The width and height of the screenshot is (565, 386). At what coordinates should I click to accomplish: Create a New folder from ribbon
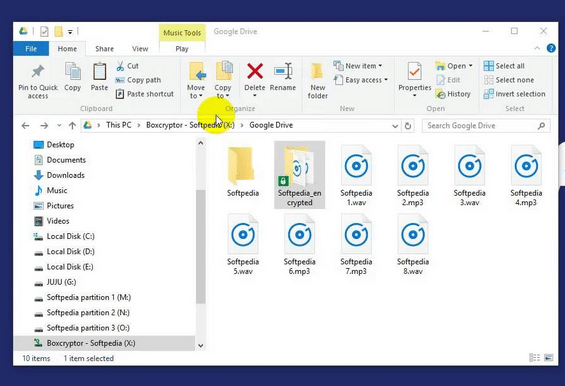(317, 81)
